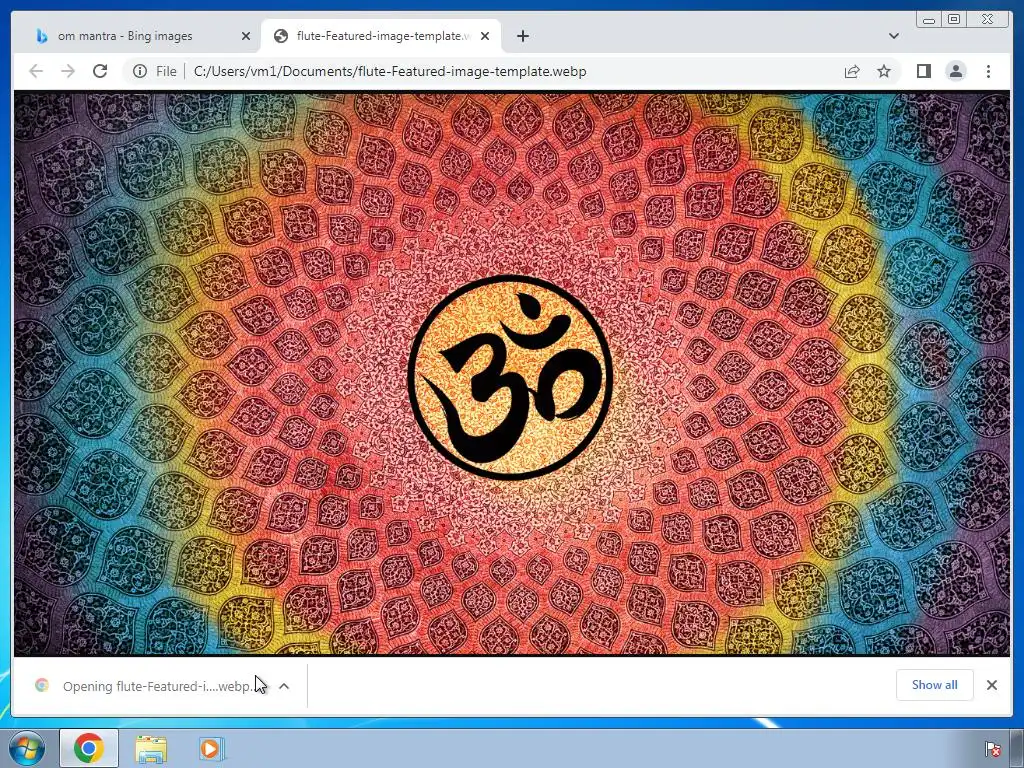The image size is (1024, 768).
Task: Click the Action Center flag in the system tray
Action: [x=993, y=749]
